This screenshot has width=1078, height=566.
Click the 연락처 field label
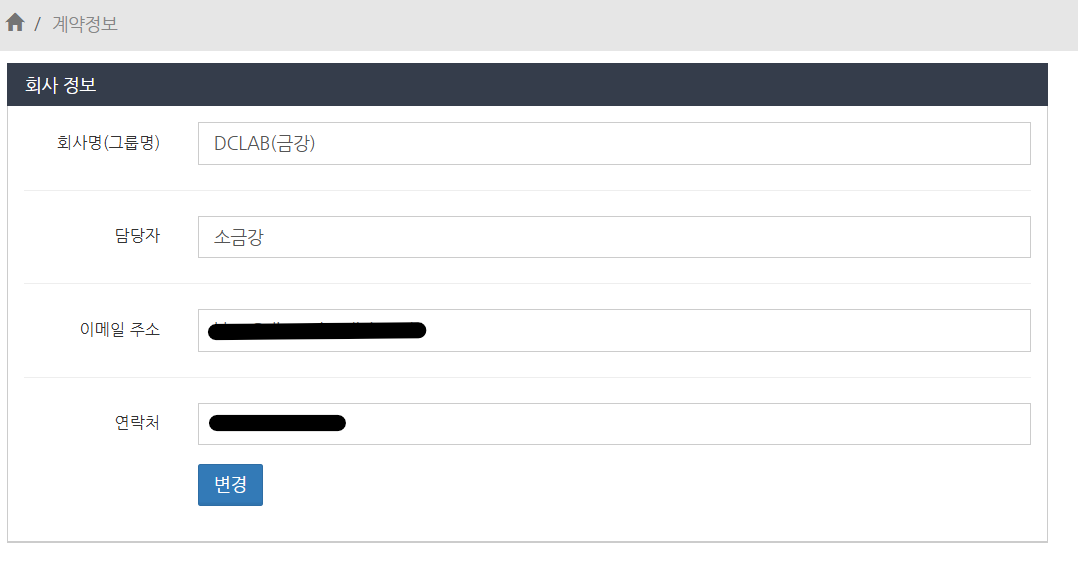point(137,423)
